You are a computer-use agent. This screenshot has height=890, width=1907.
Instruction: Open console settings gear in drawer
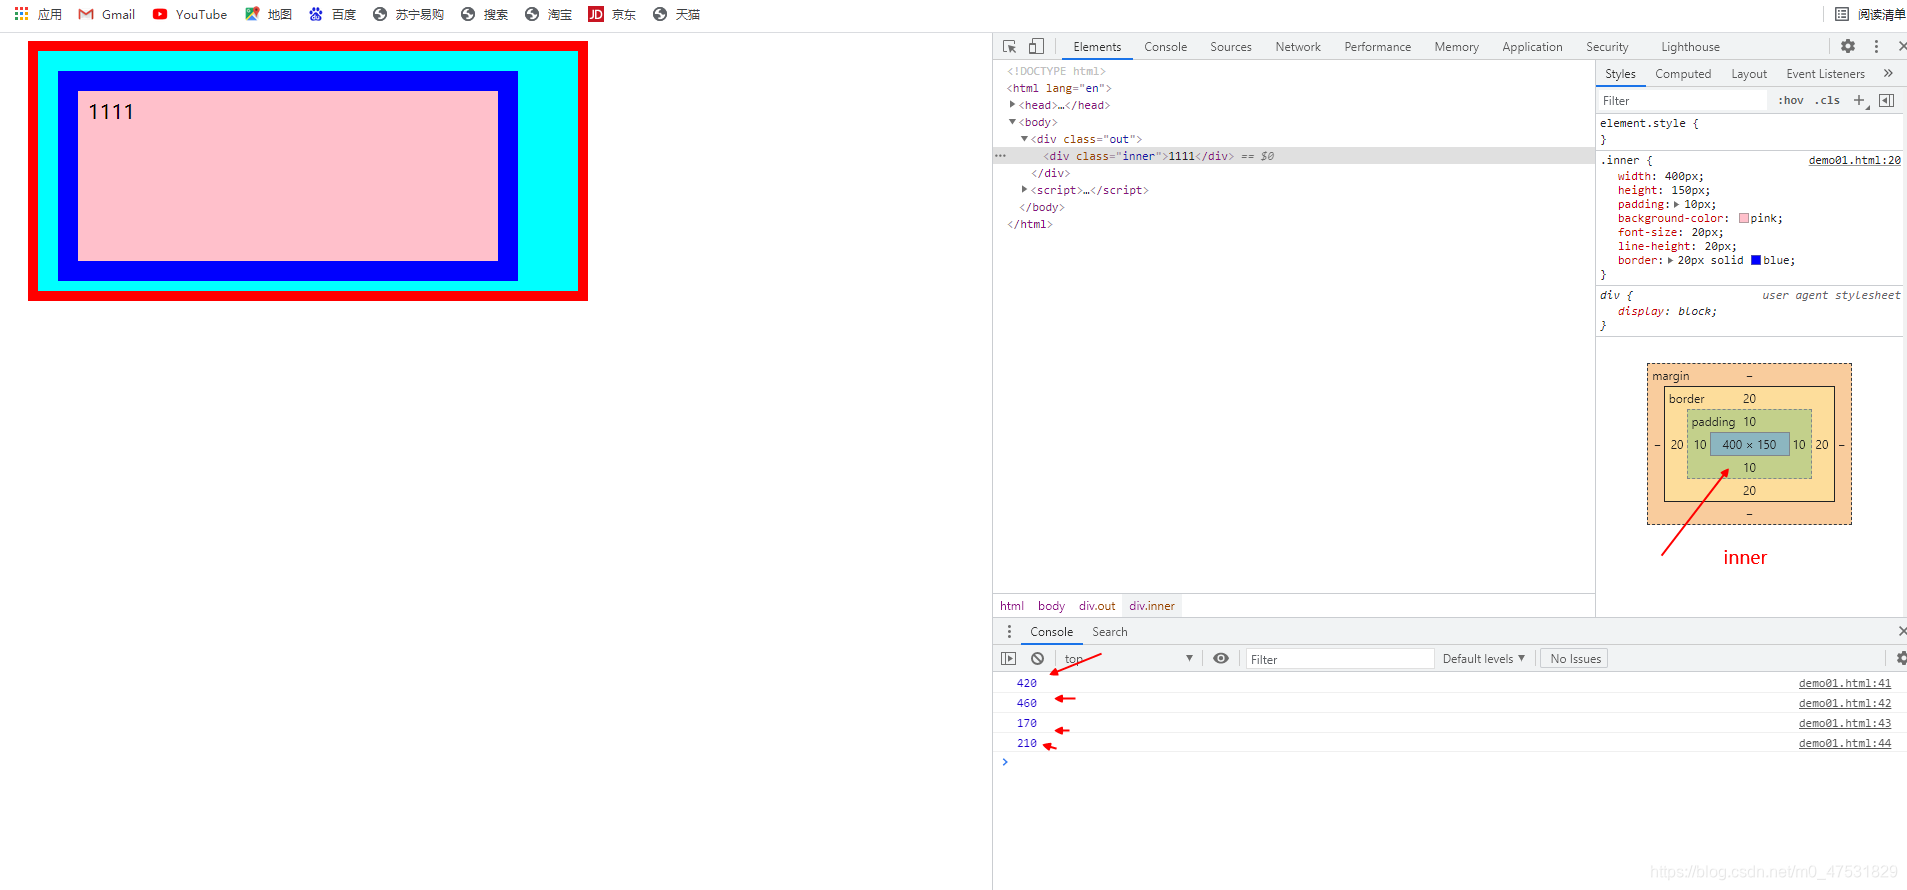click(x=1901, y=658)
